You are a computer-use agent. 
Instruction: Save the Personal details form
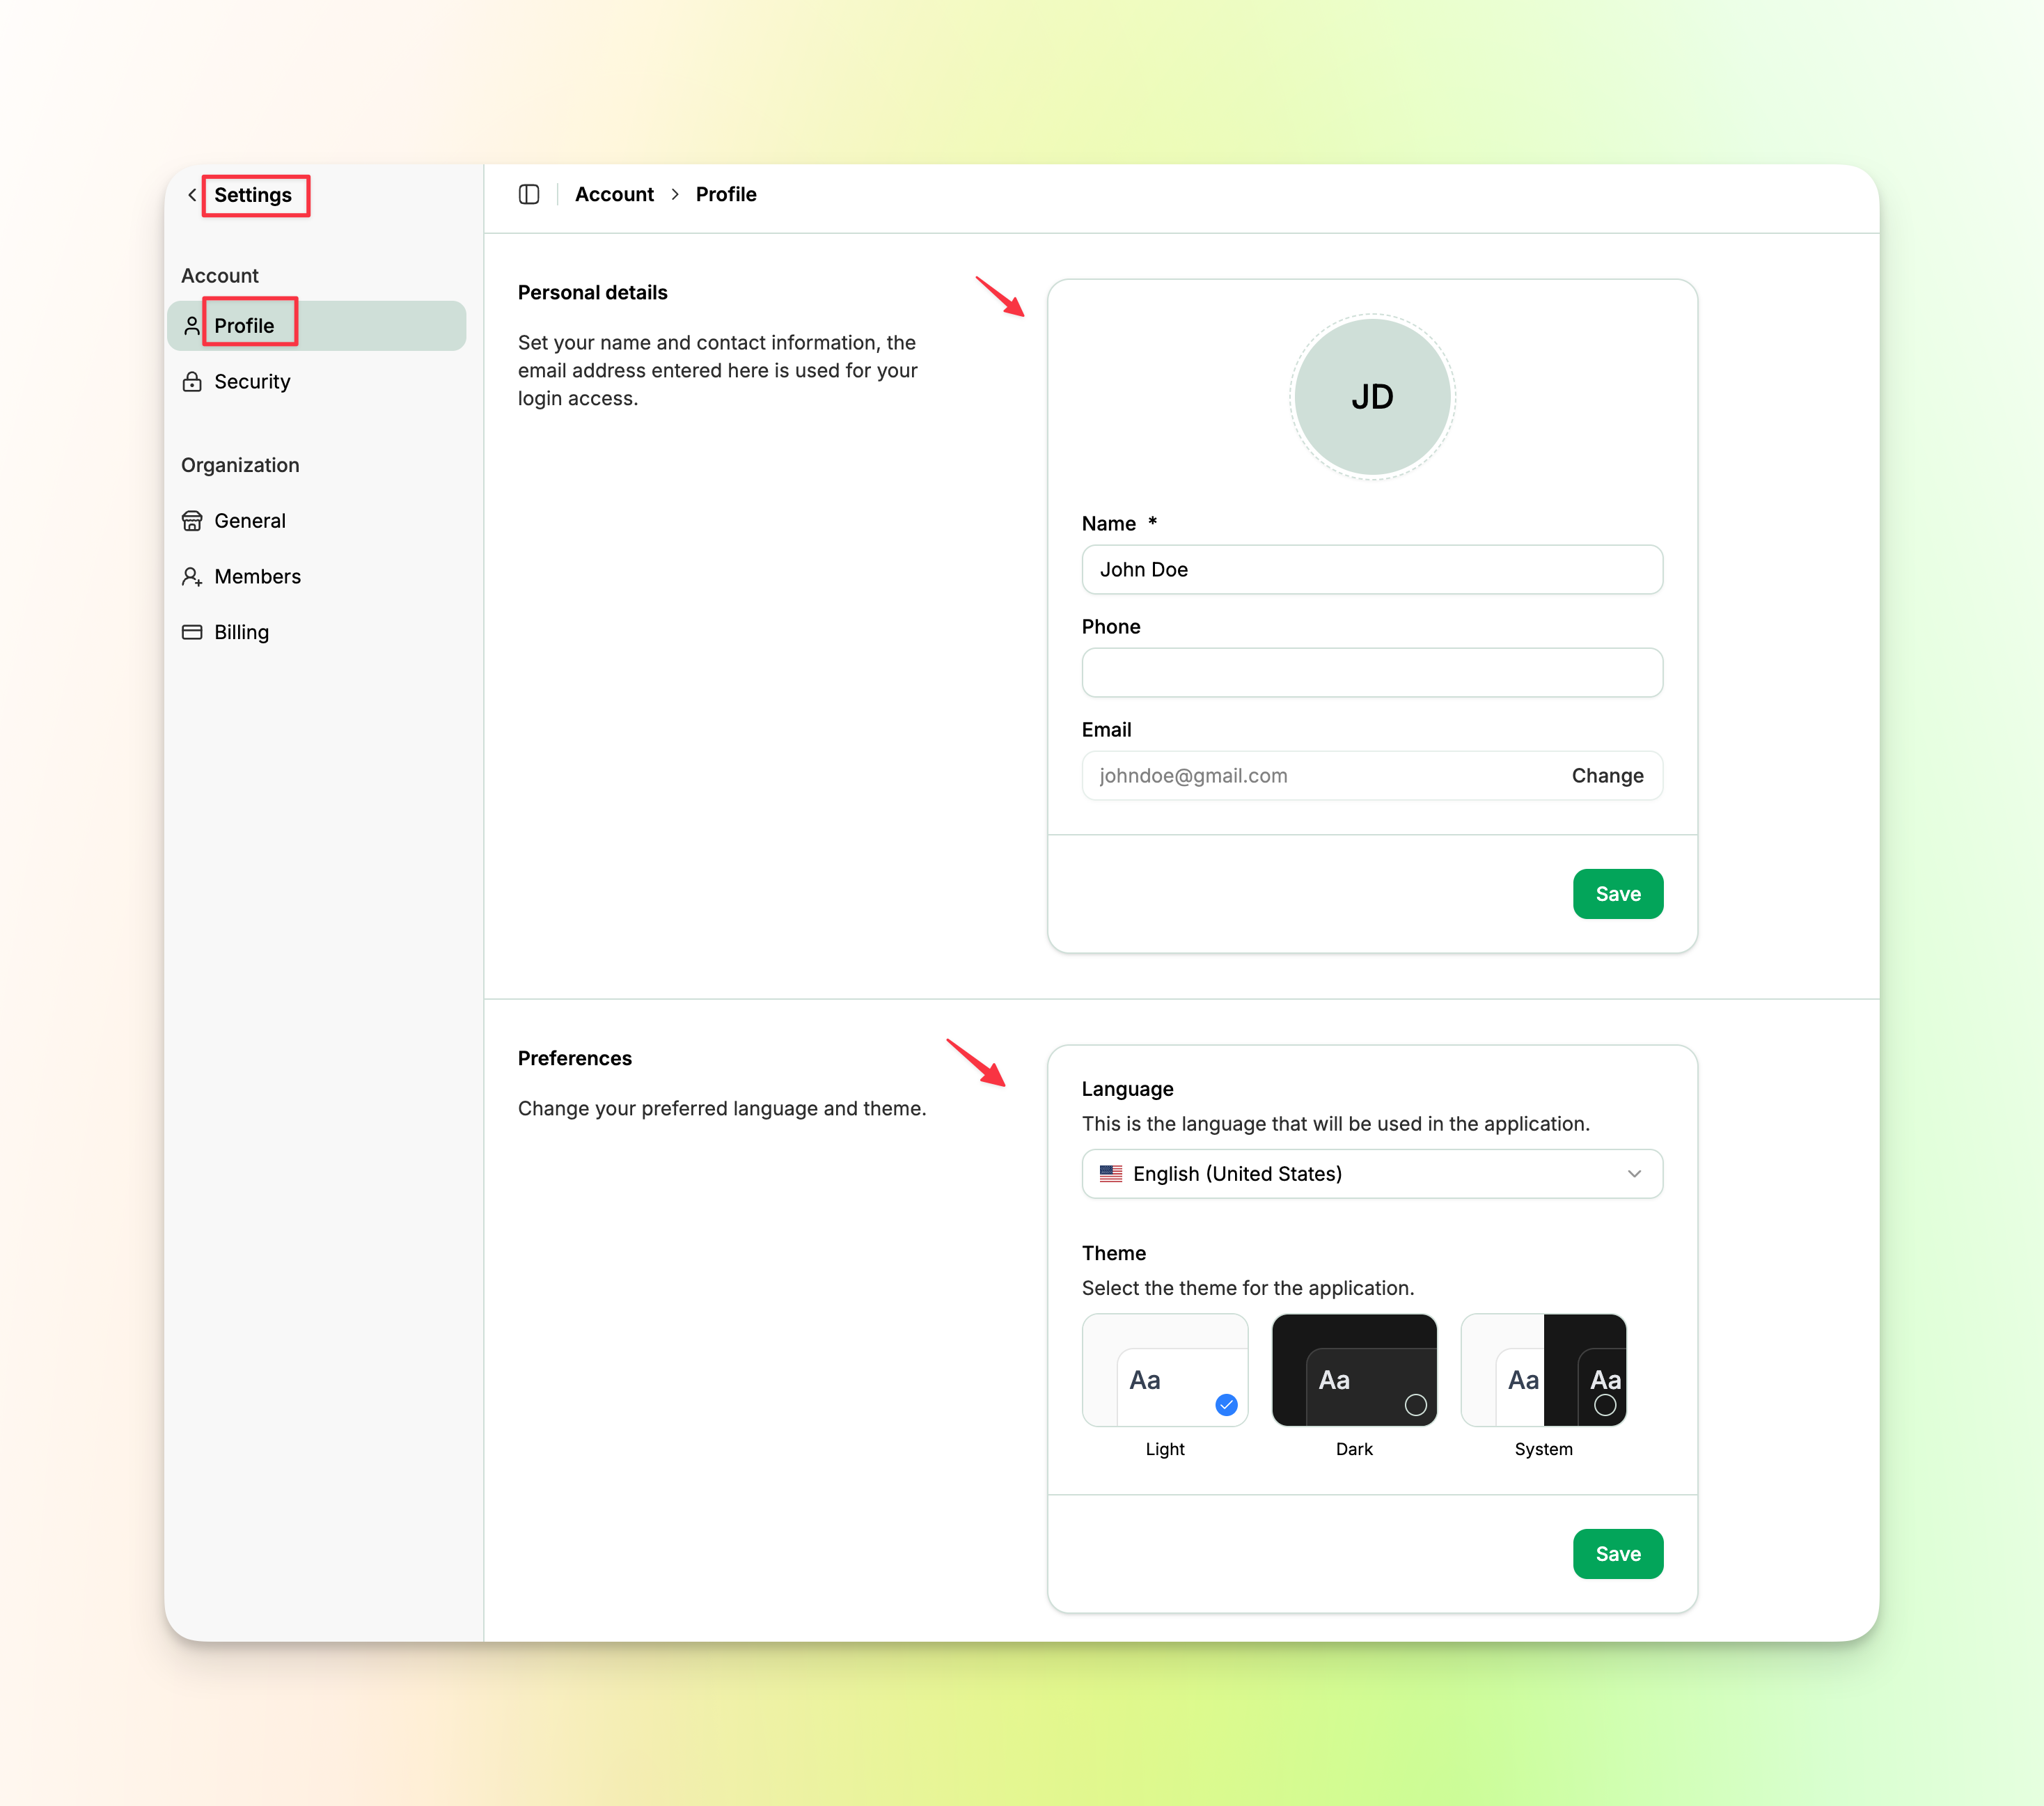coord(1617,894)
